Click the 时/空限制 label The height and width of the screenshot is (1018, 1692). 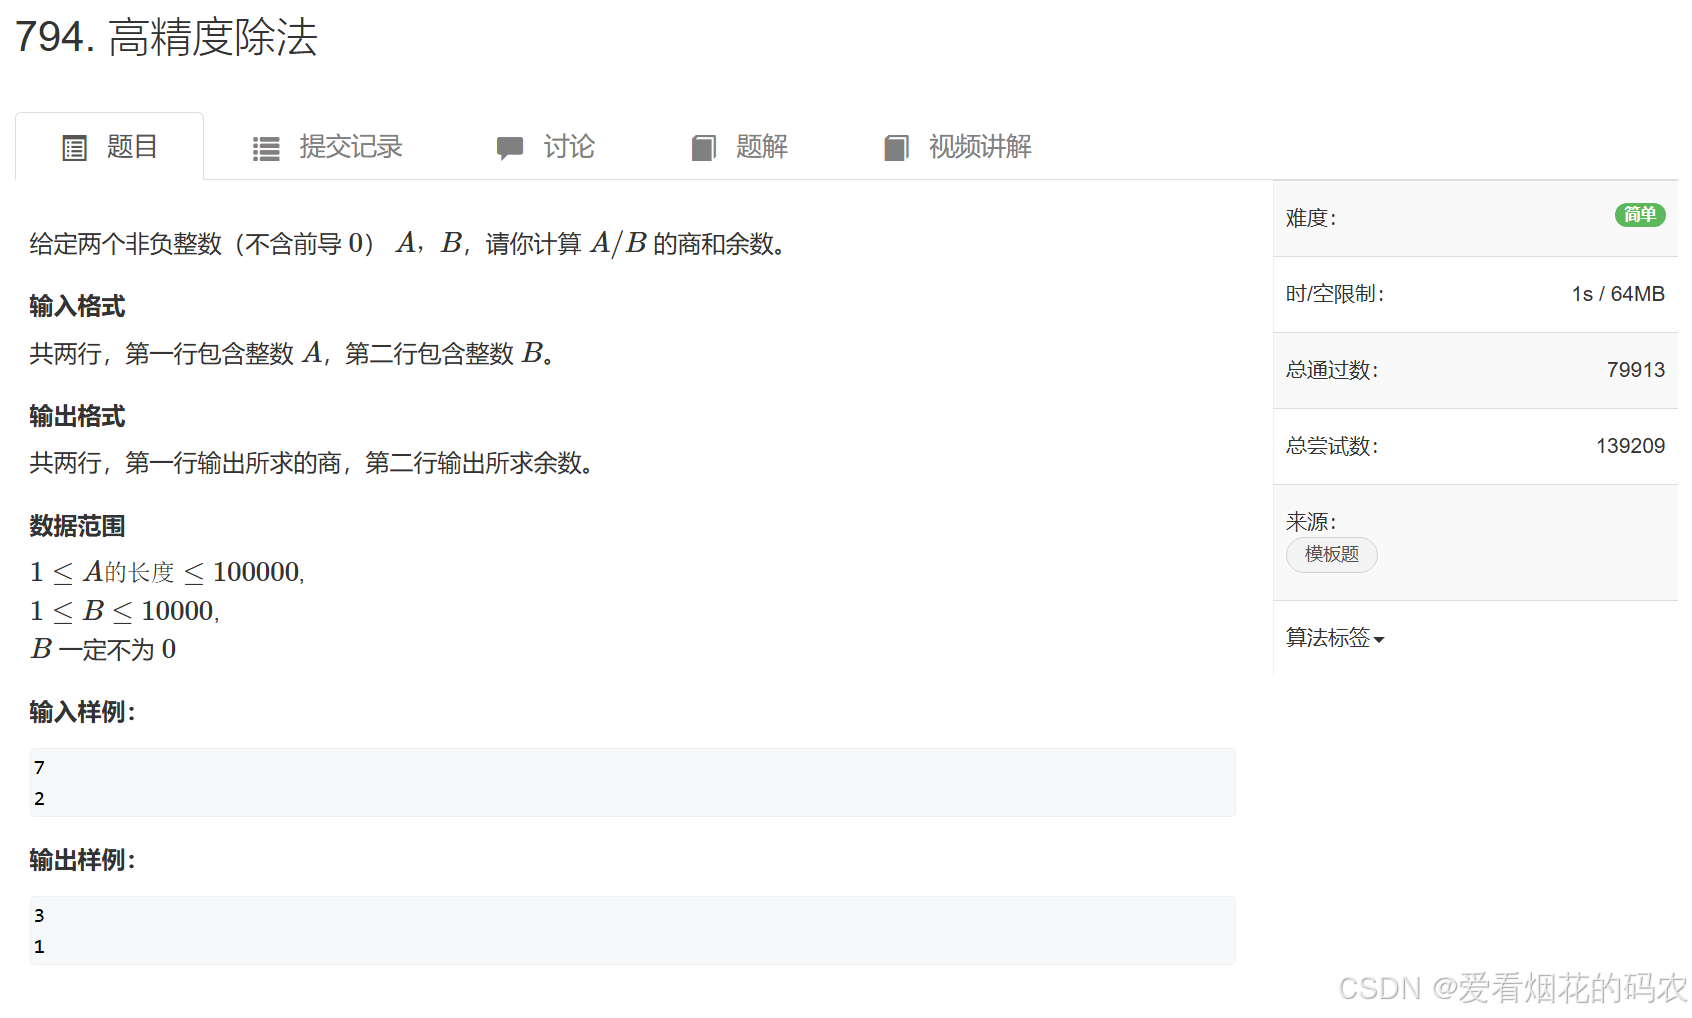click(x=1335, y=294)
